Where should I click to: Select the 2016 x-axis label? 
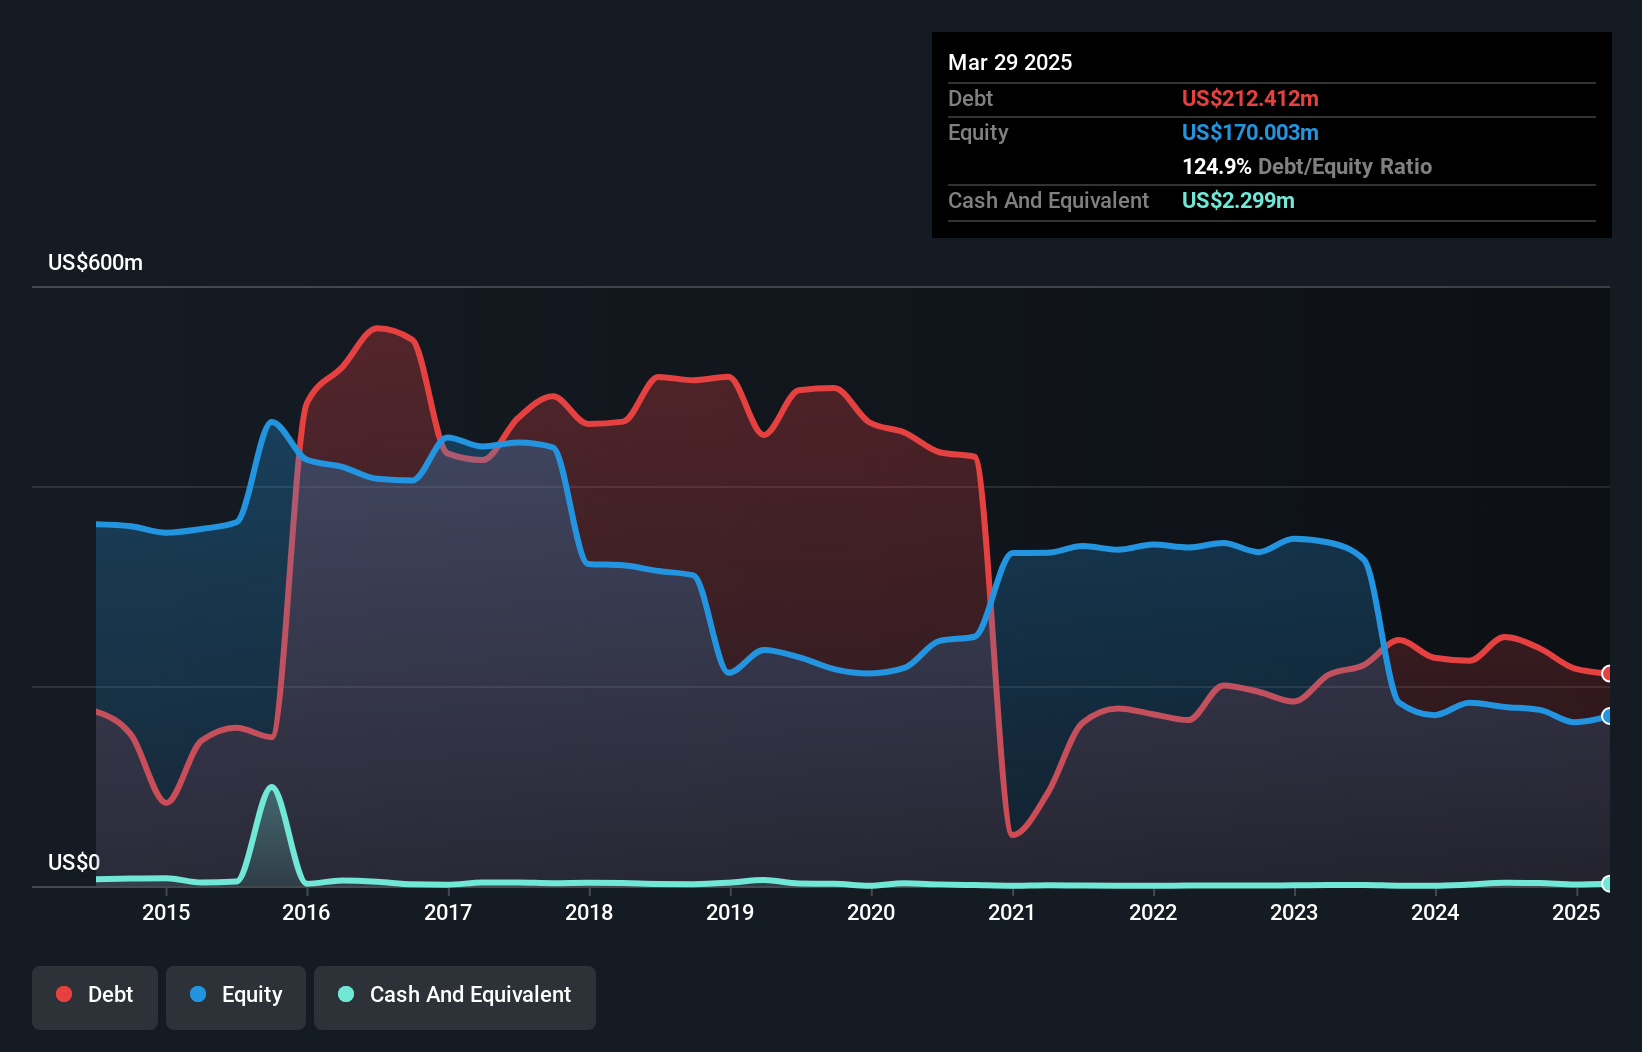pyautogui.click(x=306, y=912)
